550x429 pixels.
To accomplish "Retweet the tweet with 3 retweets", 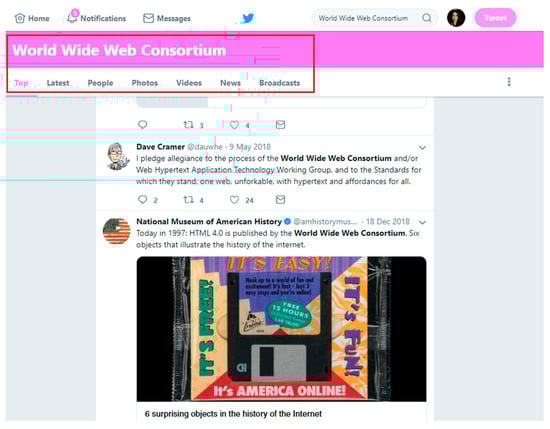I will pos(189,125).
